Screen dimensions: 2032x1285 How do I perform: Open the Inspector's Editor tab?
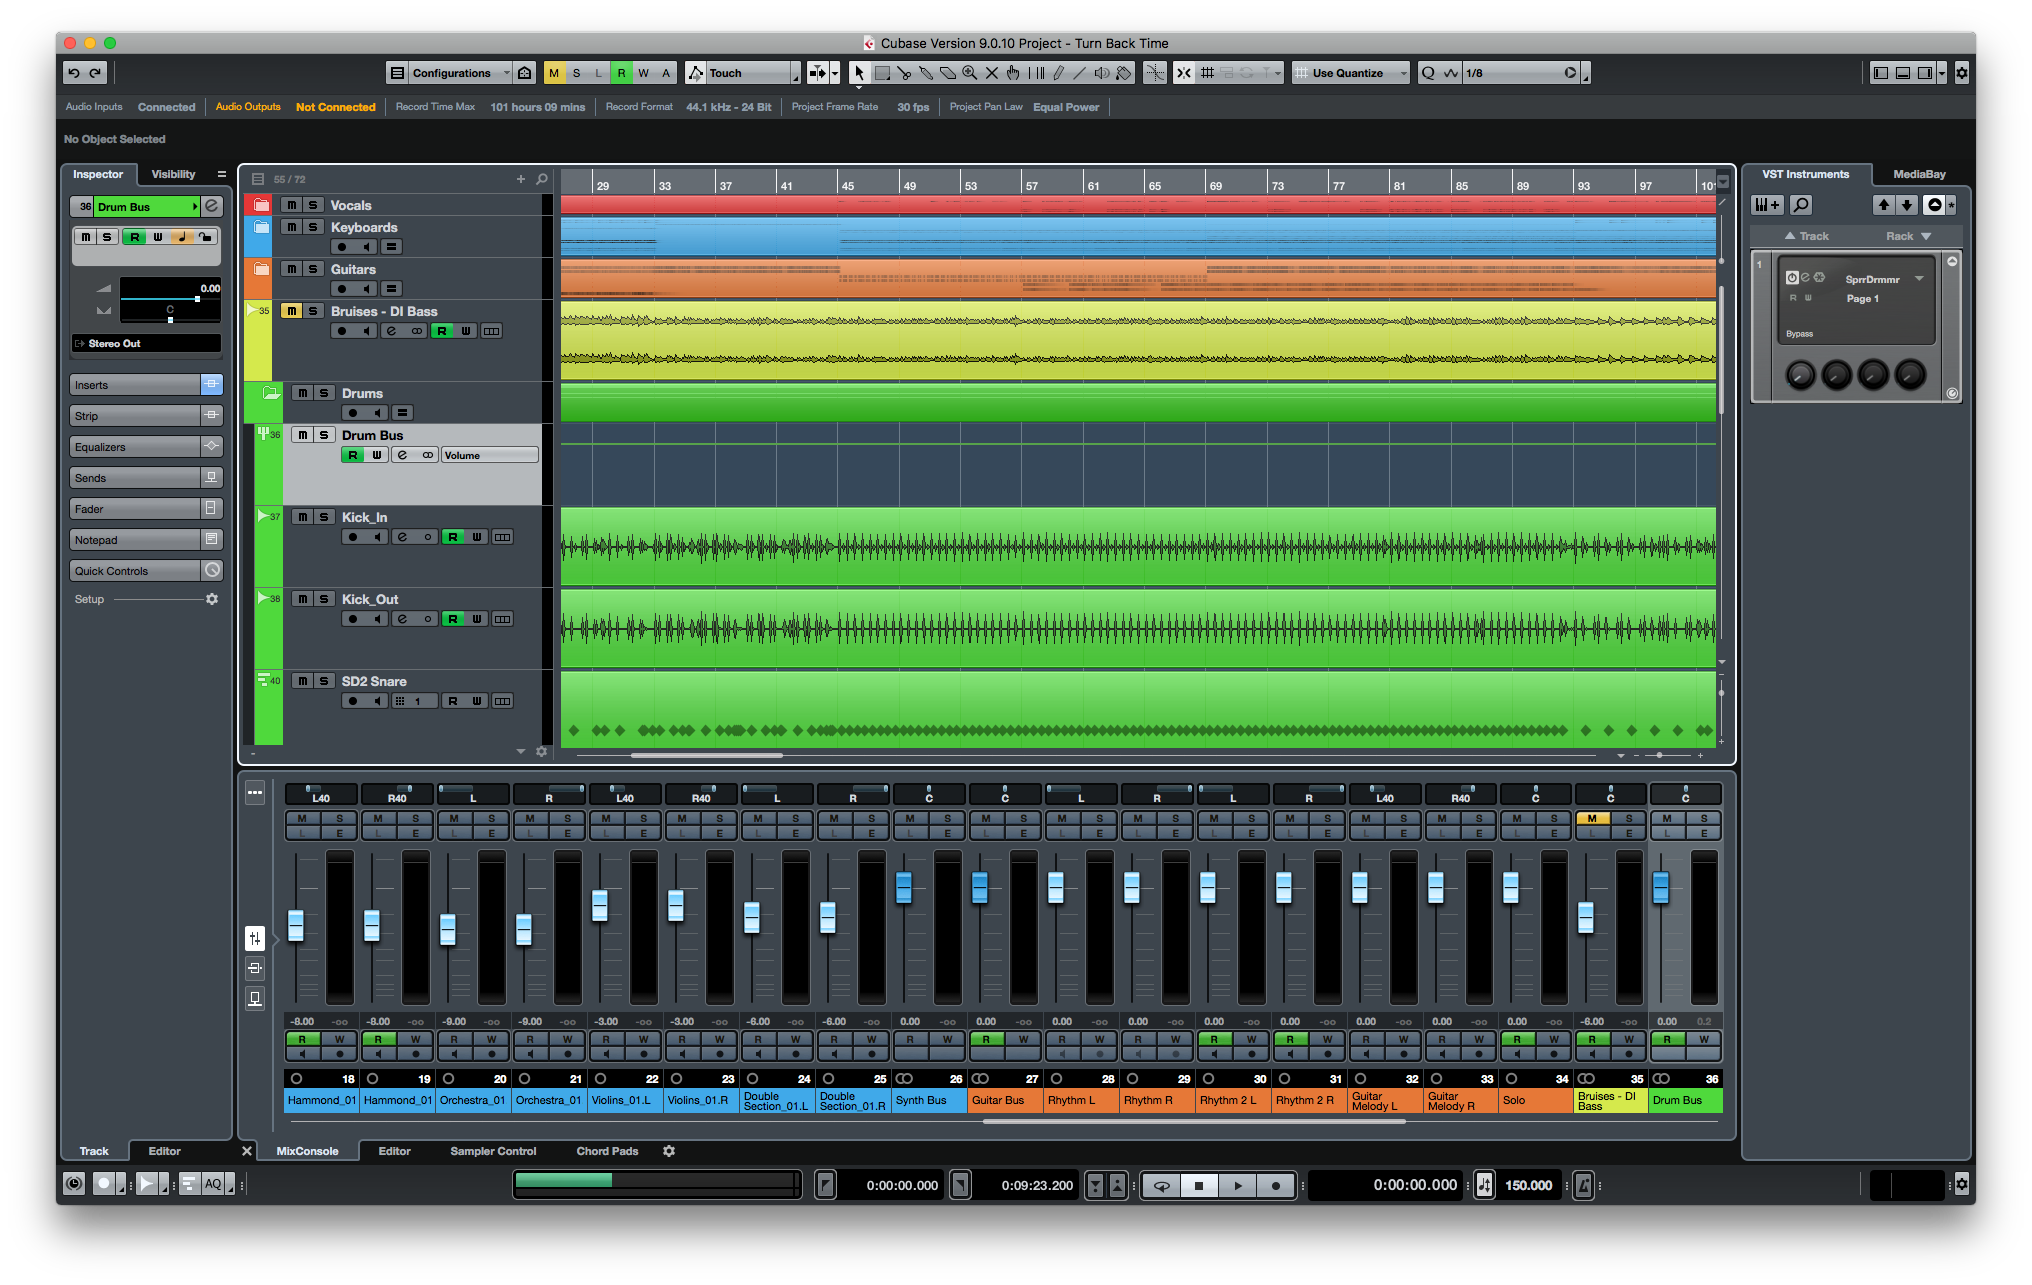(x=165, y=1151)
